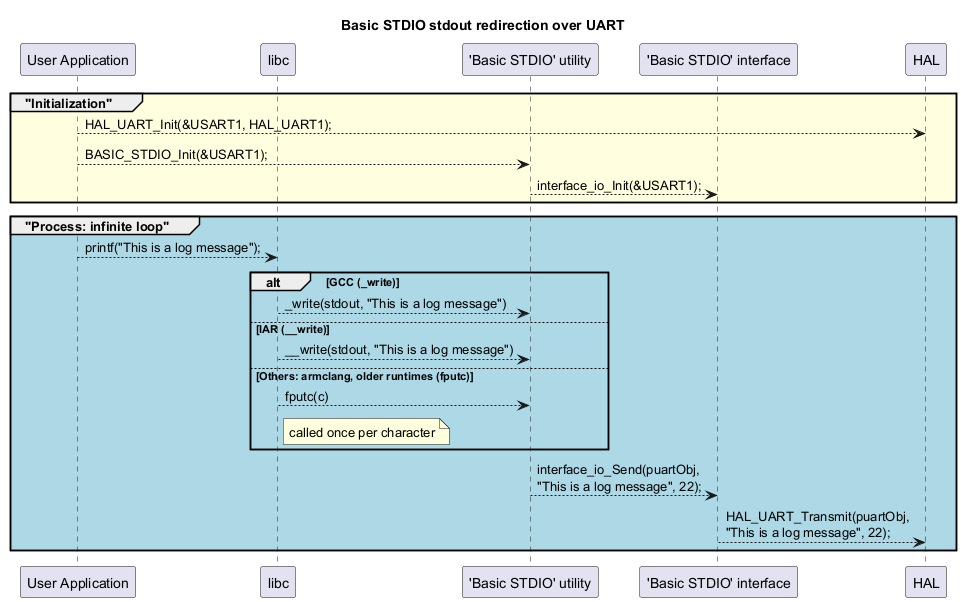The image size is (961, 602).
Task: Expand the IAR (__write) divider section
Action: click(292, 328)
